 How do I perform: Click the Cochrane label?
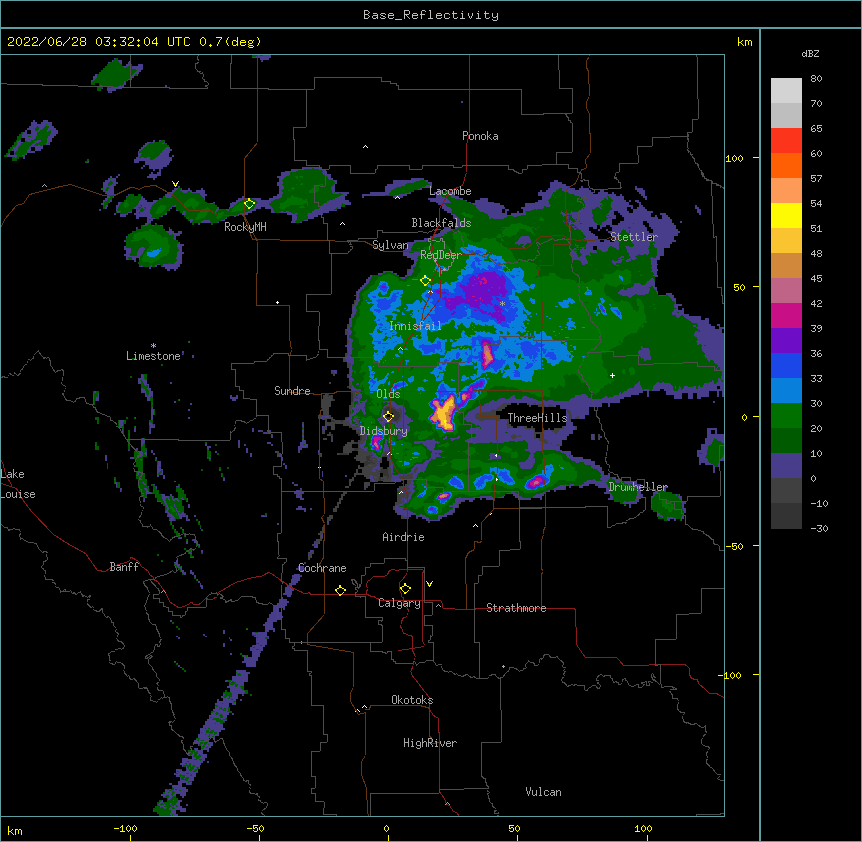tap(322, 568)
